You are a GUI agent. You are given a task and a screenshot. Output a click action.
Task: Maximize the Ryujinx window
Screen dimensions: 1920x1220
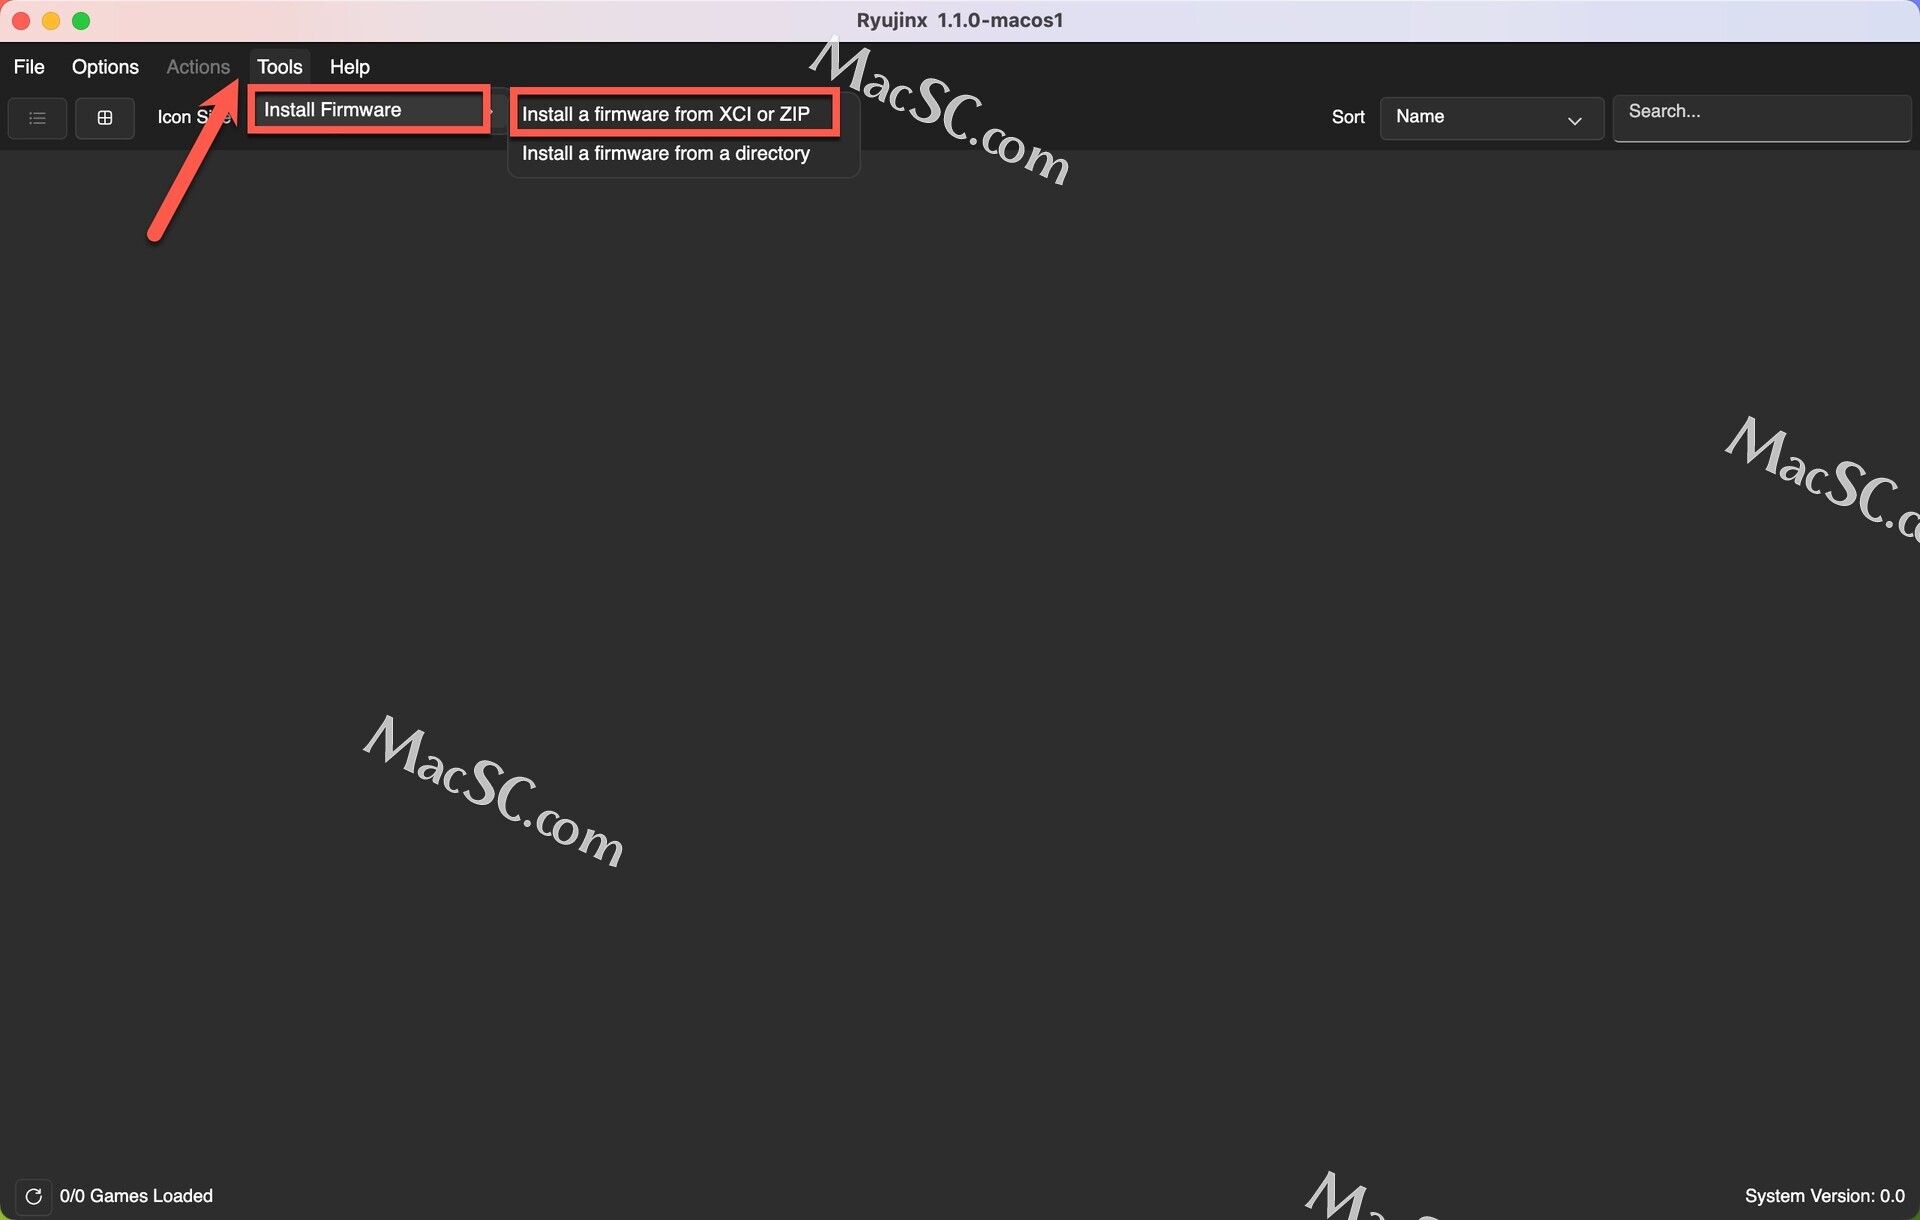point(81,21)
